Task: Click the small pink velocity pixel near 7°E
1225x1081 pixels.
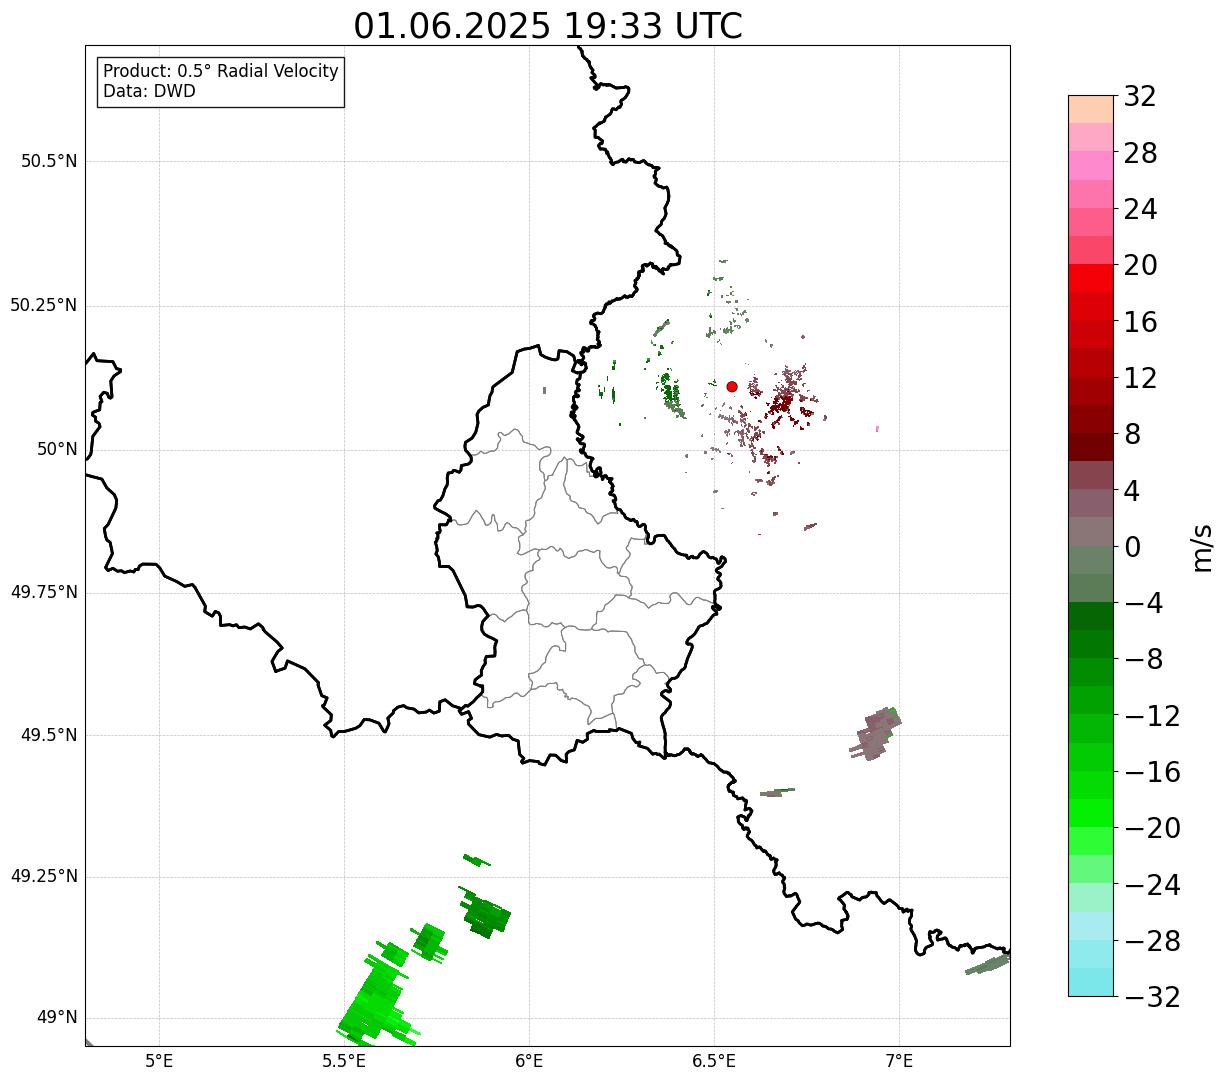Action: pyautogui.click(x=877, y=429)
